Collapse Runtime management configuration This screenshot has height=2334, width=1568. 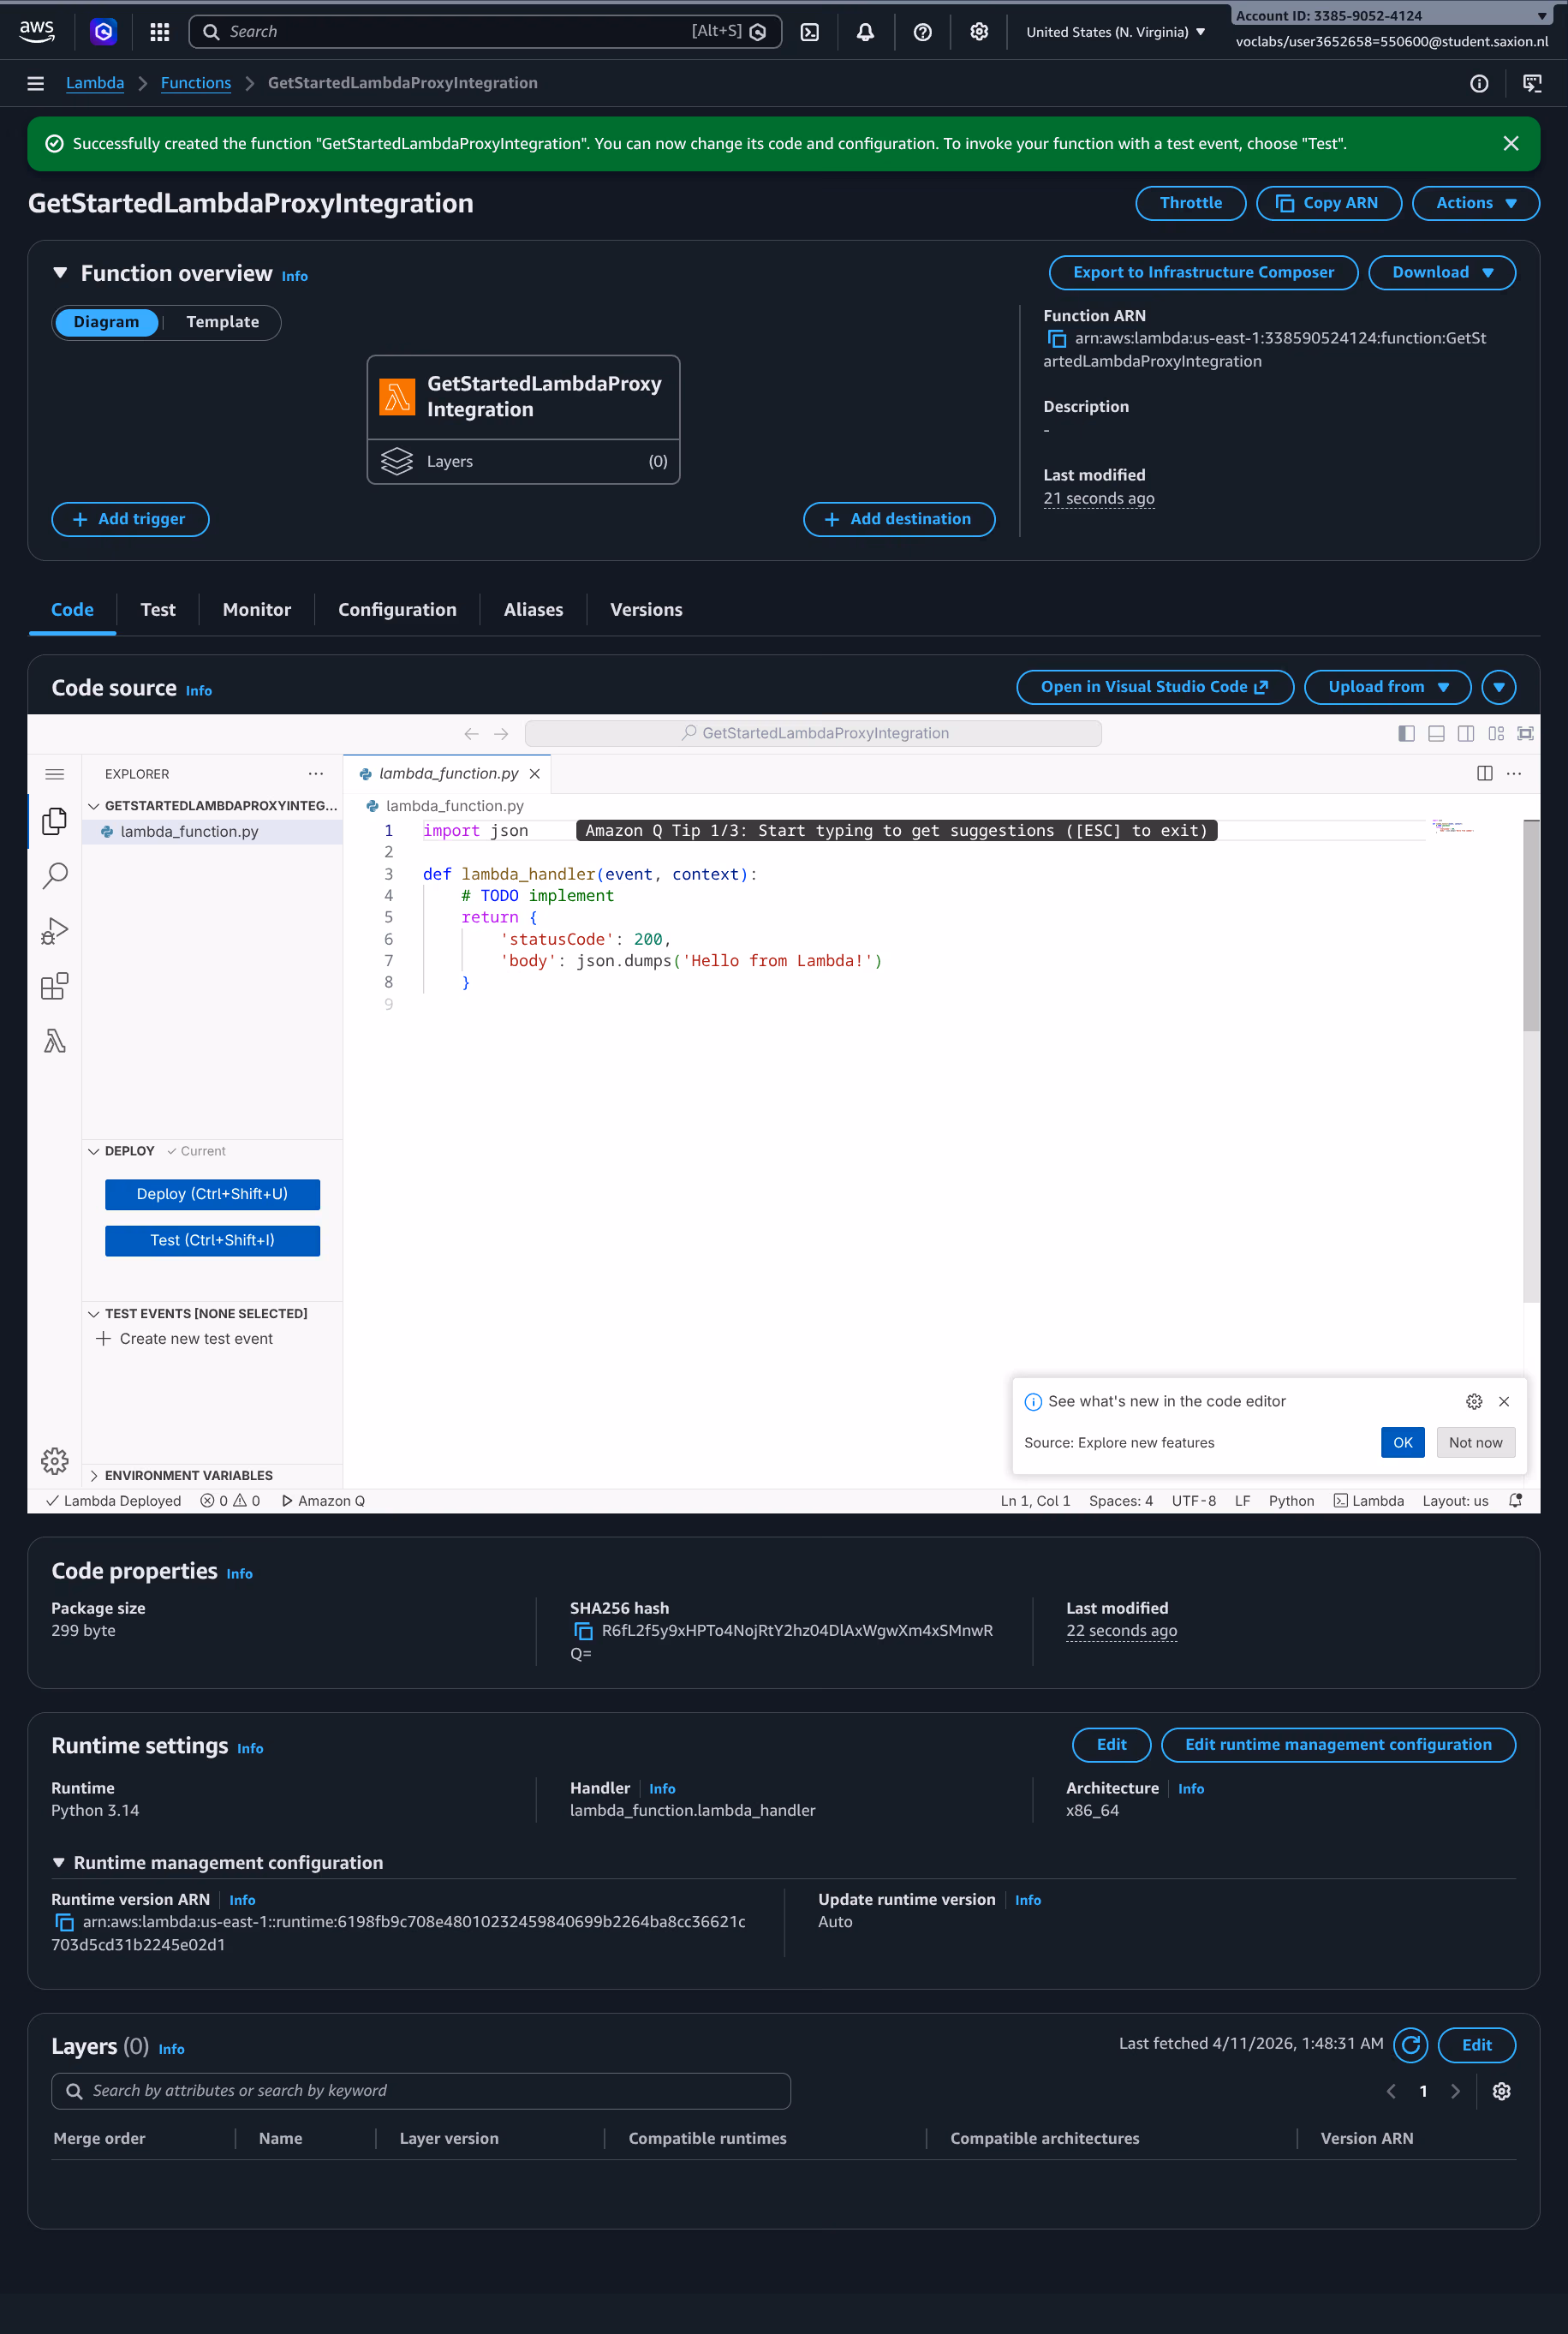pos(59,1863)
